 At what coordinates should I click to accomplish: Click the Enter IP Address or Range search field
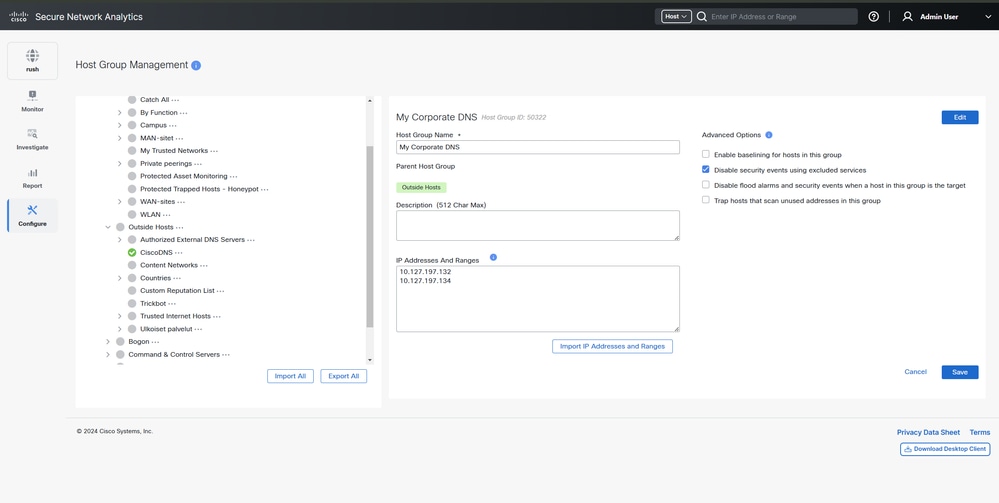[x=783, y=17]
